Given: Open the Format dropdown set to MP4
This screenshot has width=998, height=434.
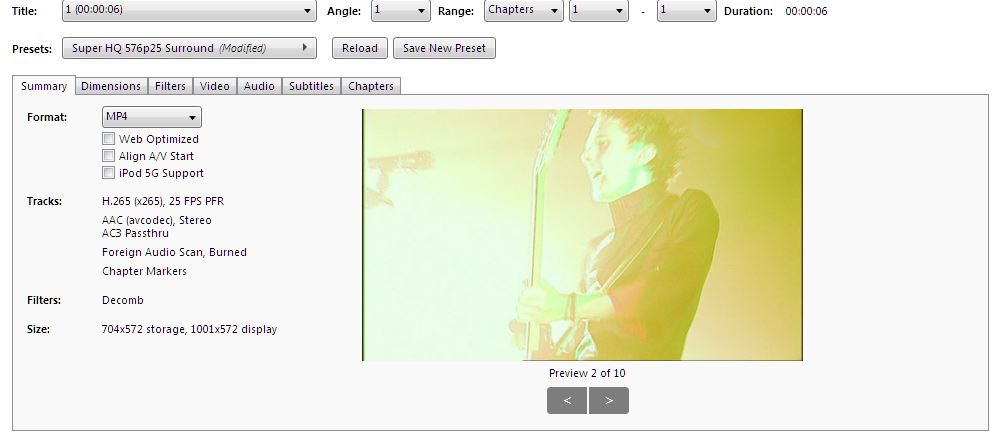Looking at the screenshot, I should click(x=151, y=117).
